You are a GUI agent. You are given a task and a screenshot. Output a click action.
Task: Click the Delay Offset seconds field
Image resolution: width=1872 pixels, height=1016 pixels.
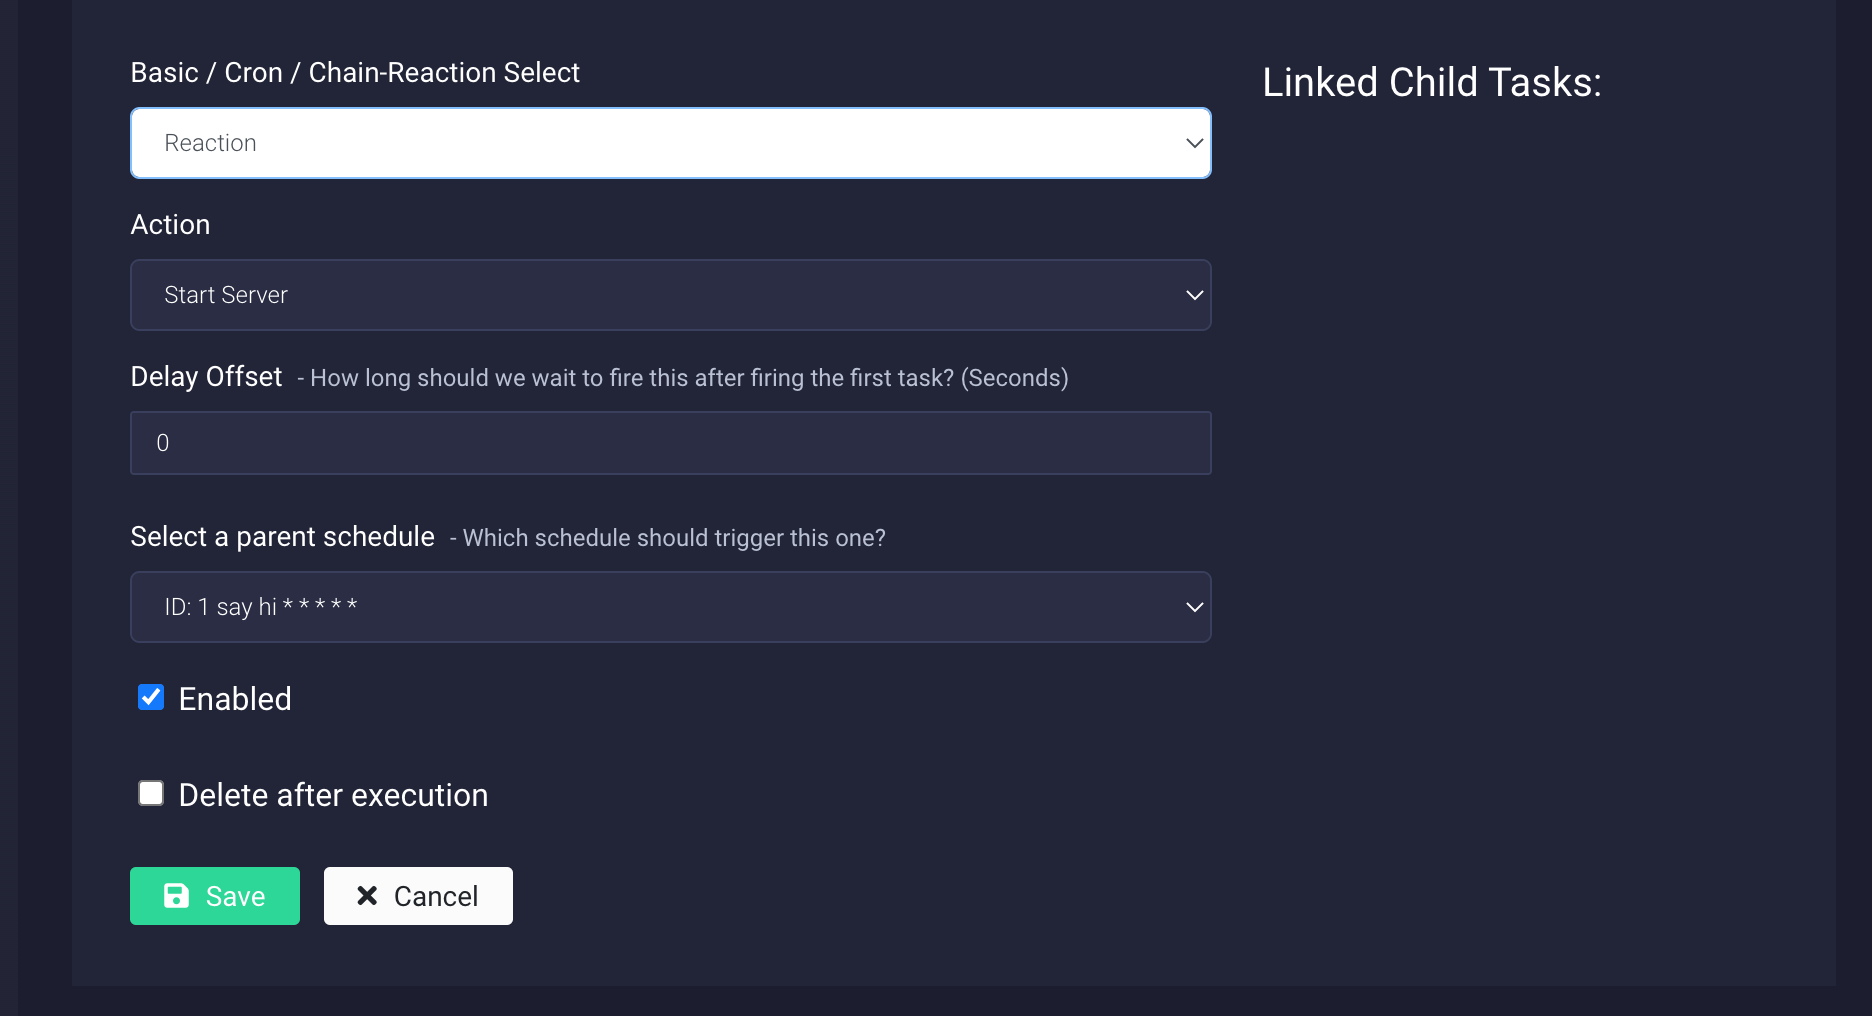pyautogui.click(x=670, y=443)
